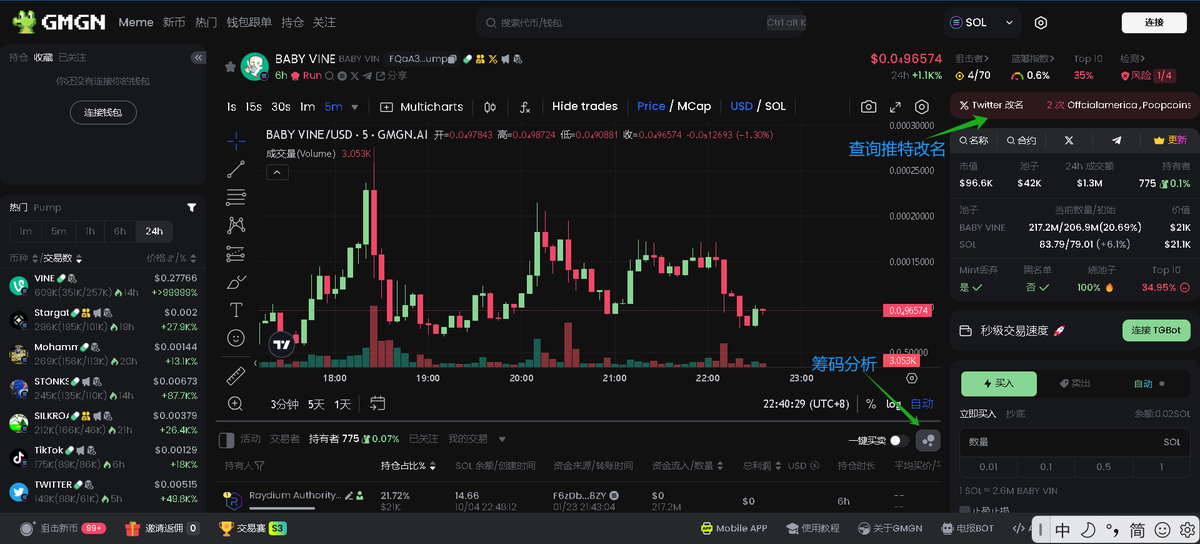Expand the chart to fullscreen
Screen dimensions: 1200x544
(895, 107)
